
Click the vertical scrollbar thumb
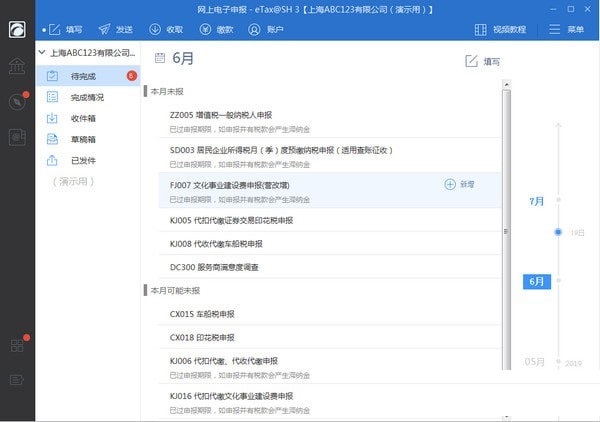tap(506, 231)
